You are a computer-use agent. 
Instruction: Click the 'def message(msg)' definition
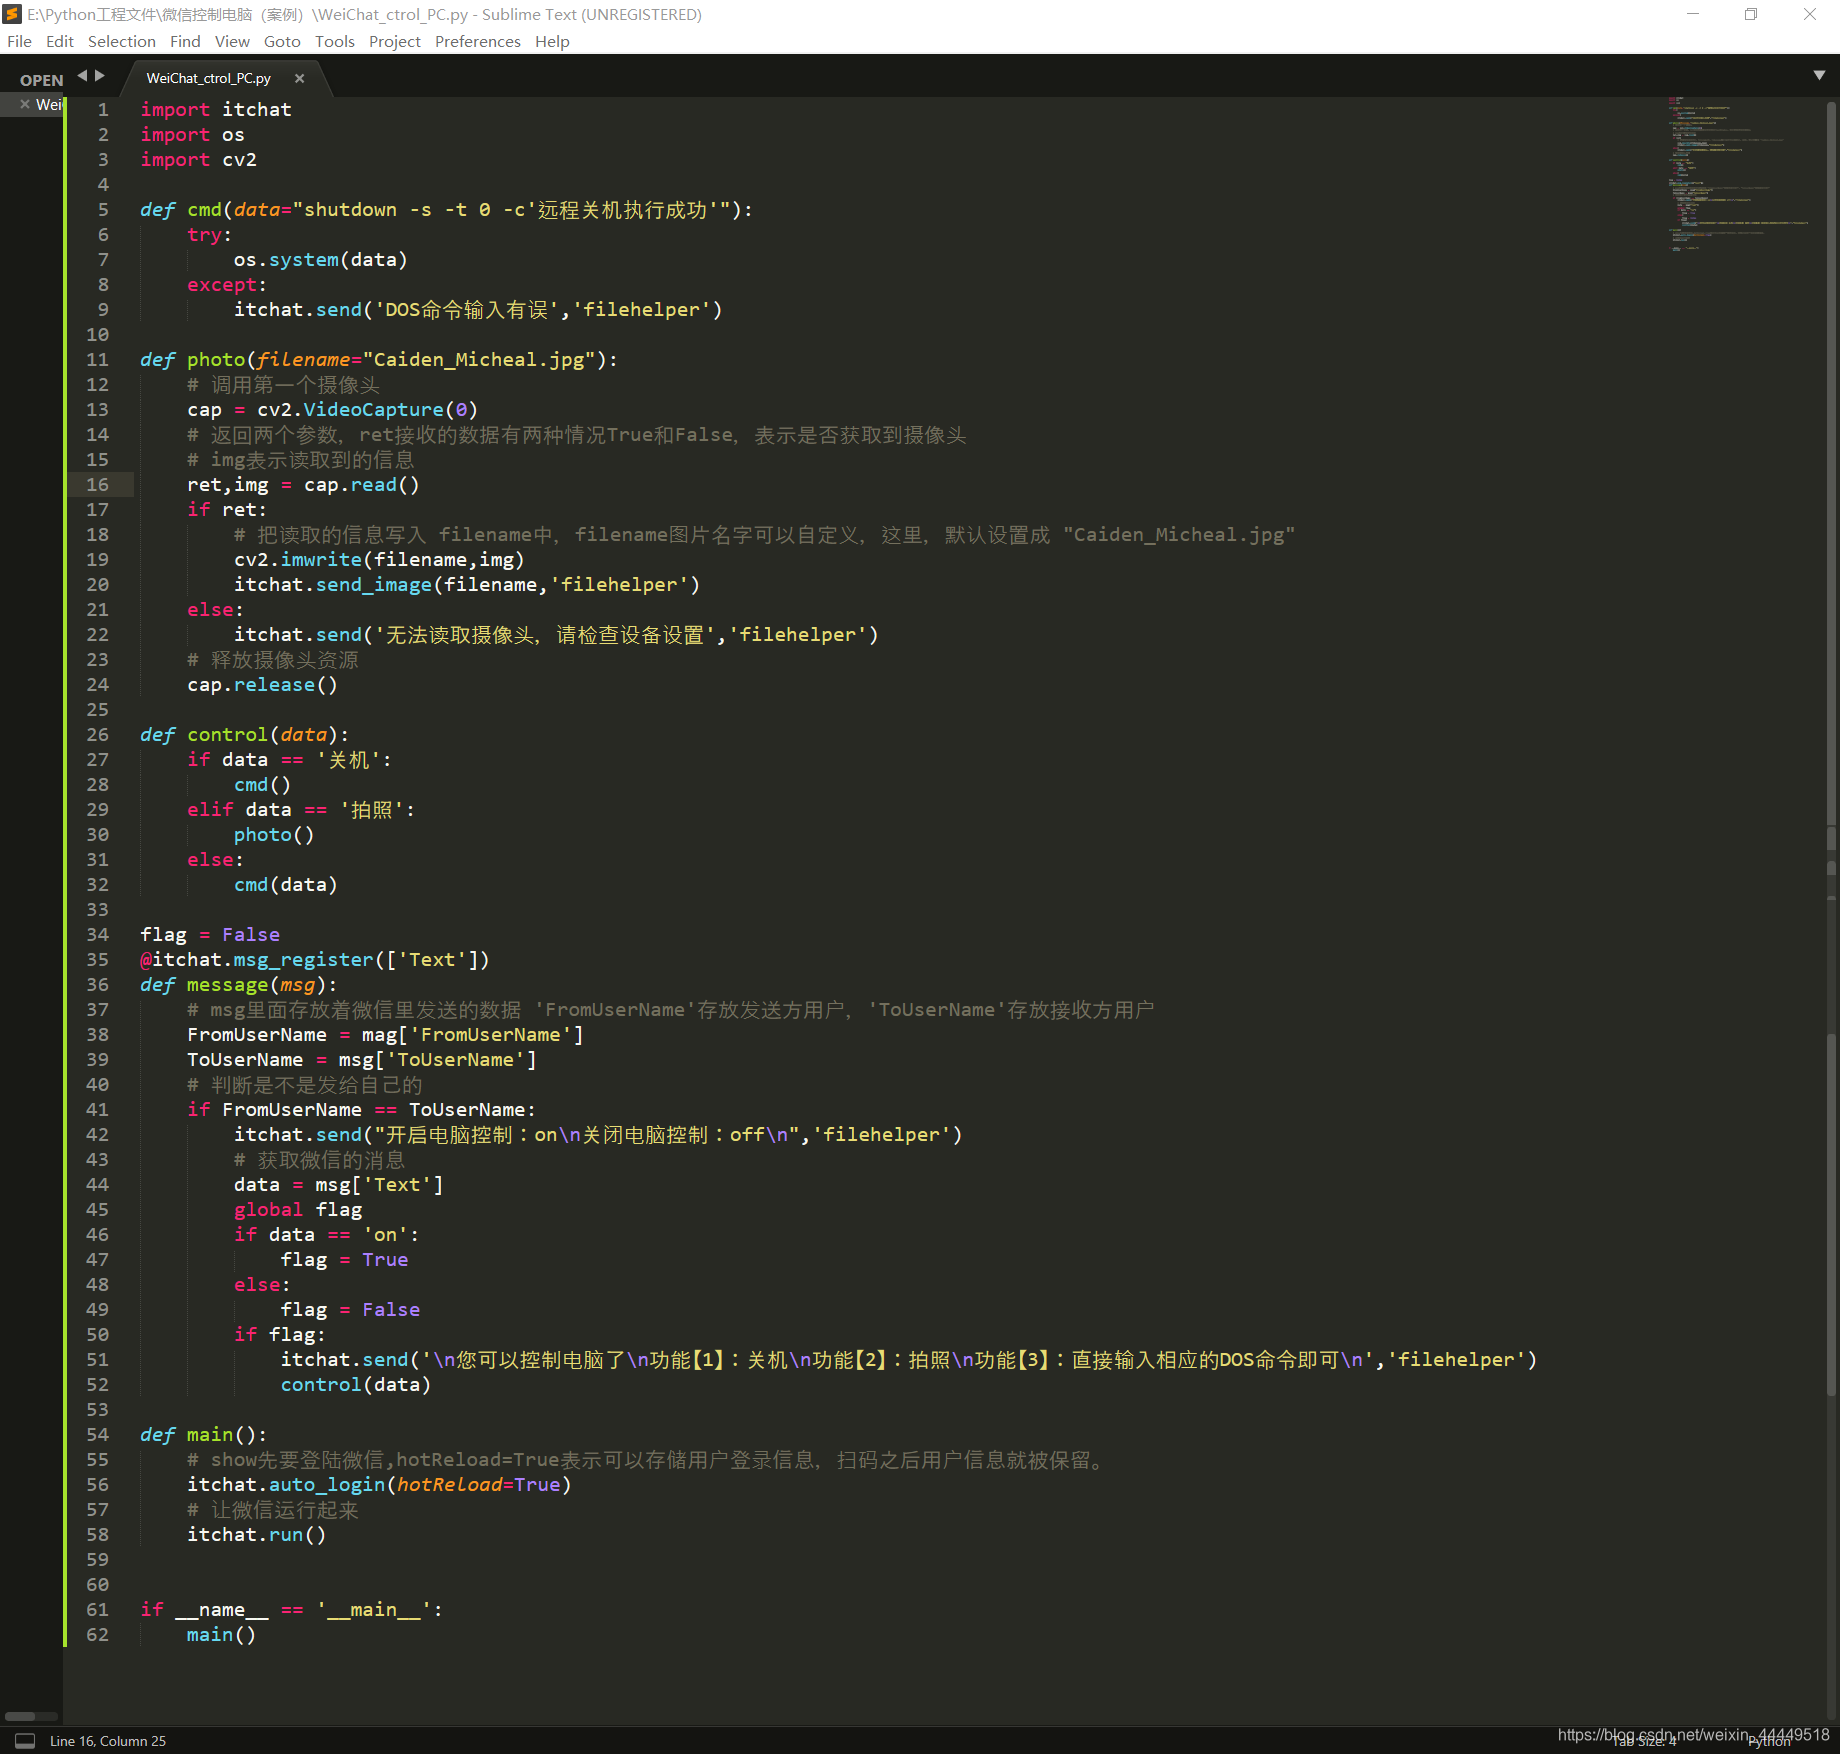(x=238, y=984)
